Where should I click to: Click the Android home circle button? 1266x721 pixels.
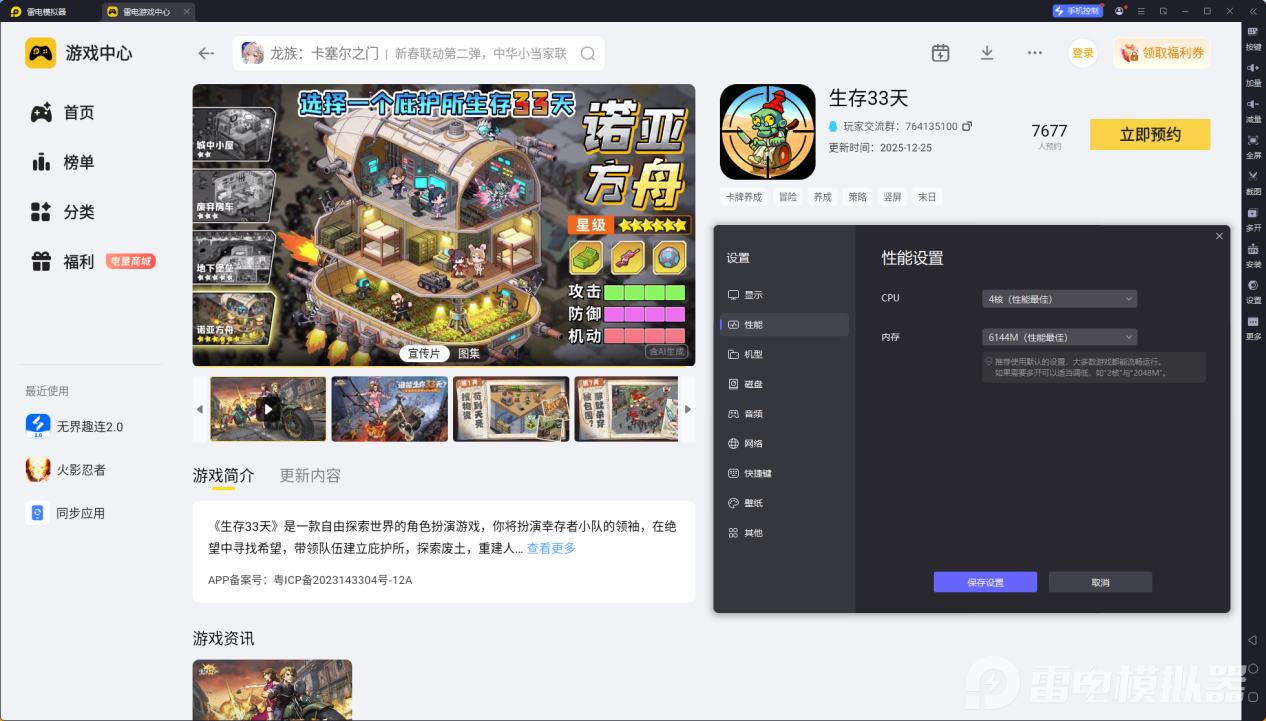pyautogui.click(x=1253, y=668)
